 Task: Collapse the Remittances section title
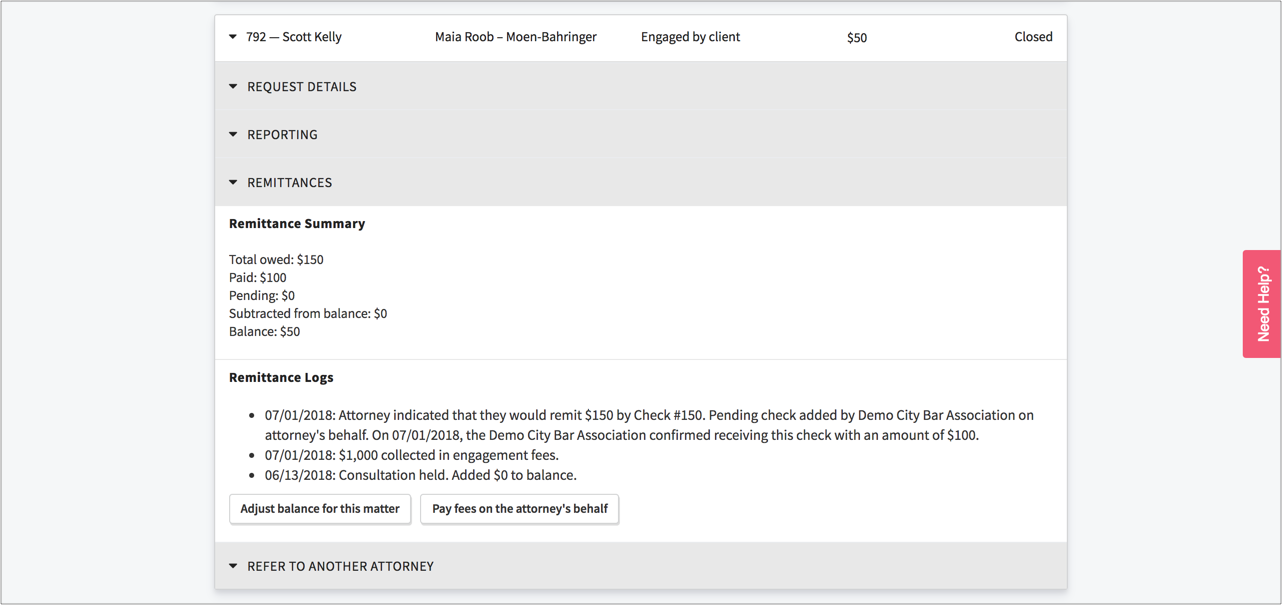289,183
